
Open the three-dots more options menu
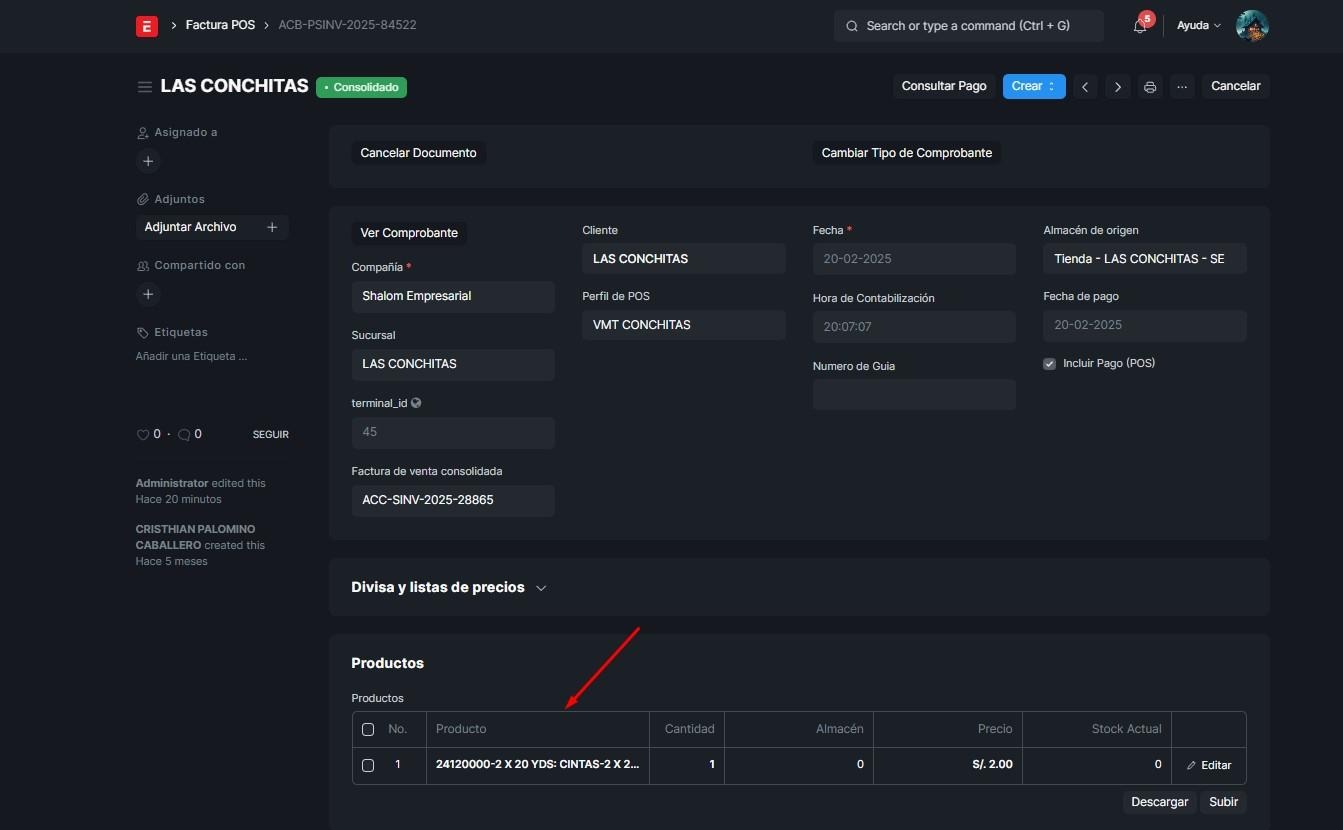point(1182,87)
